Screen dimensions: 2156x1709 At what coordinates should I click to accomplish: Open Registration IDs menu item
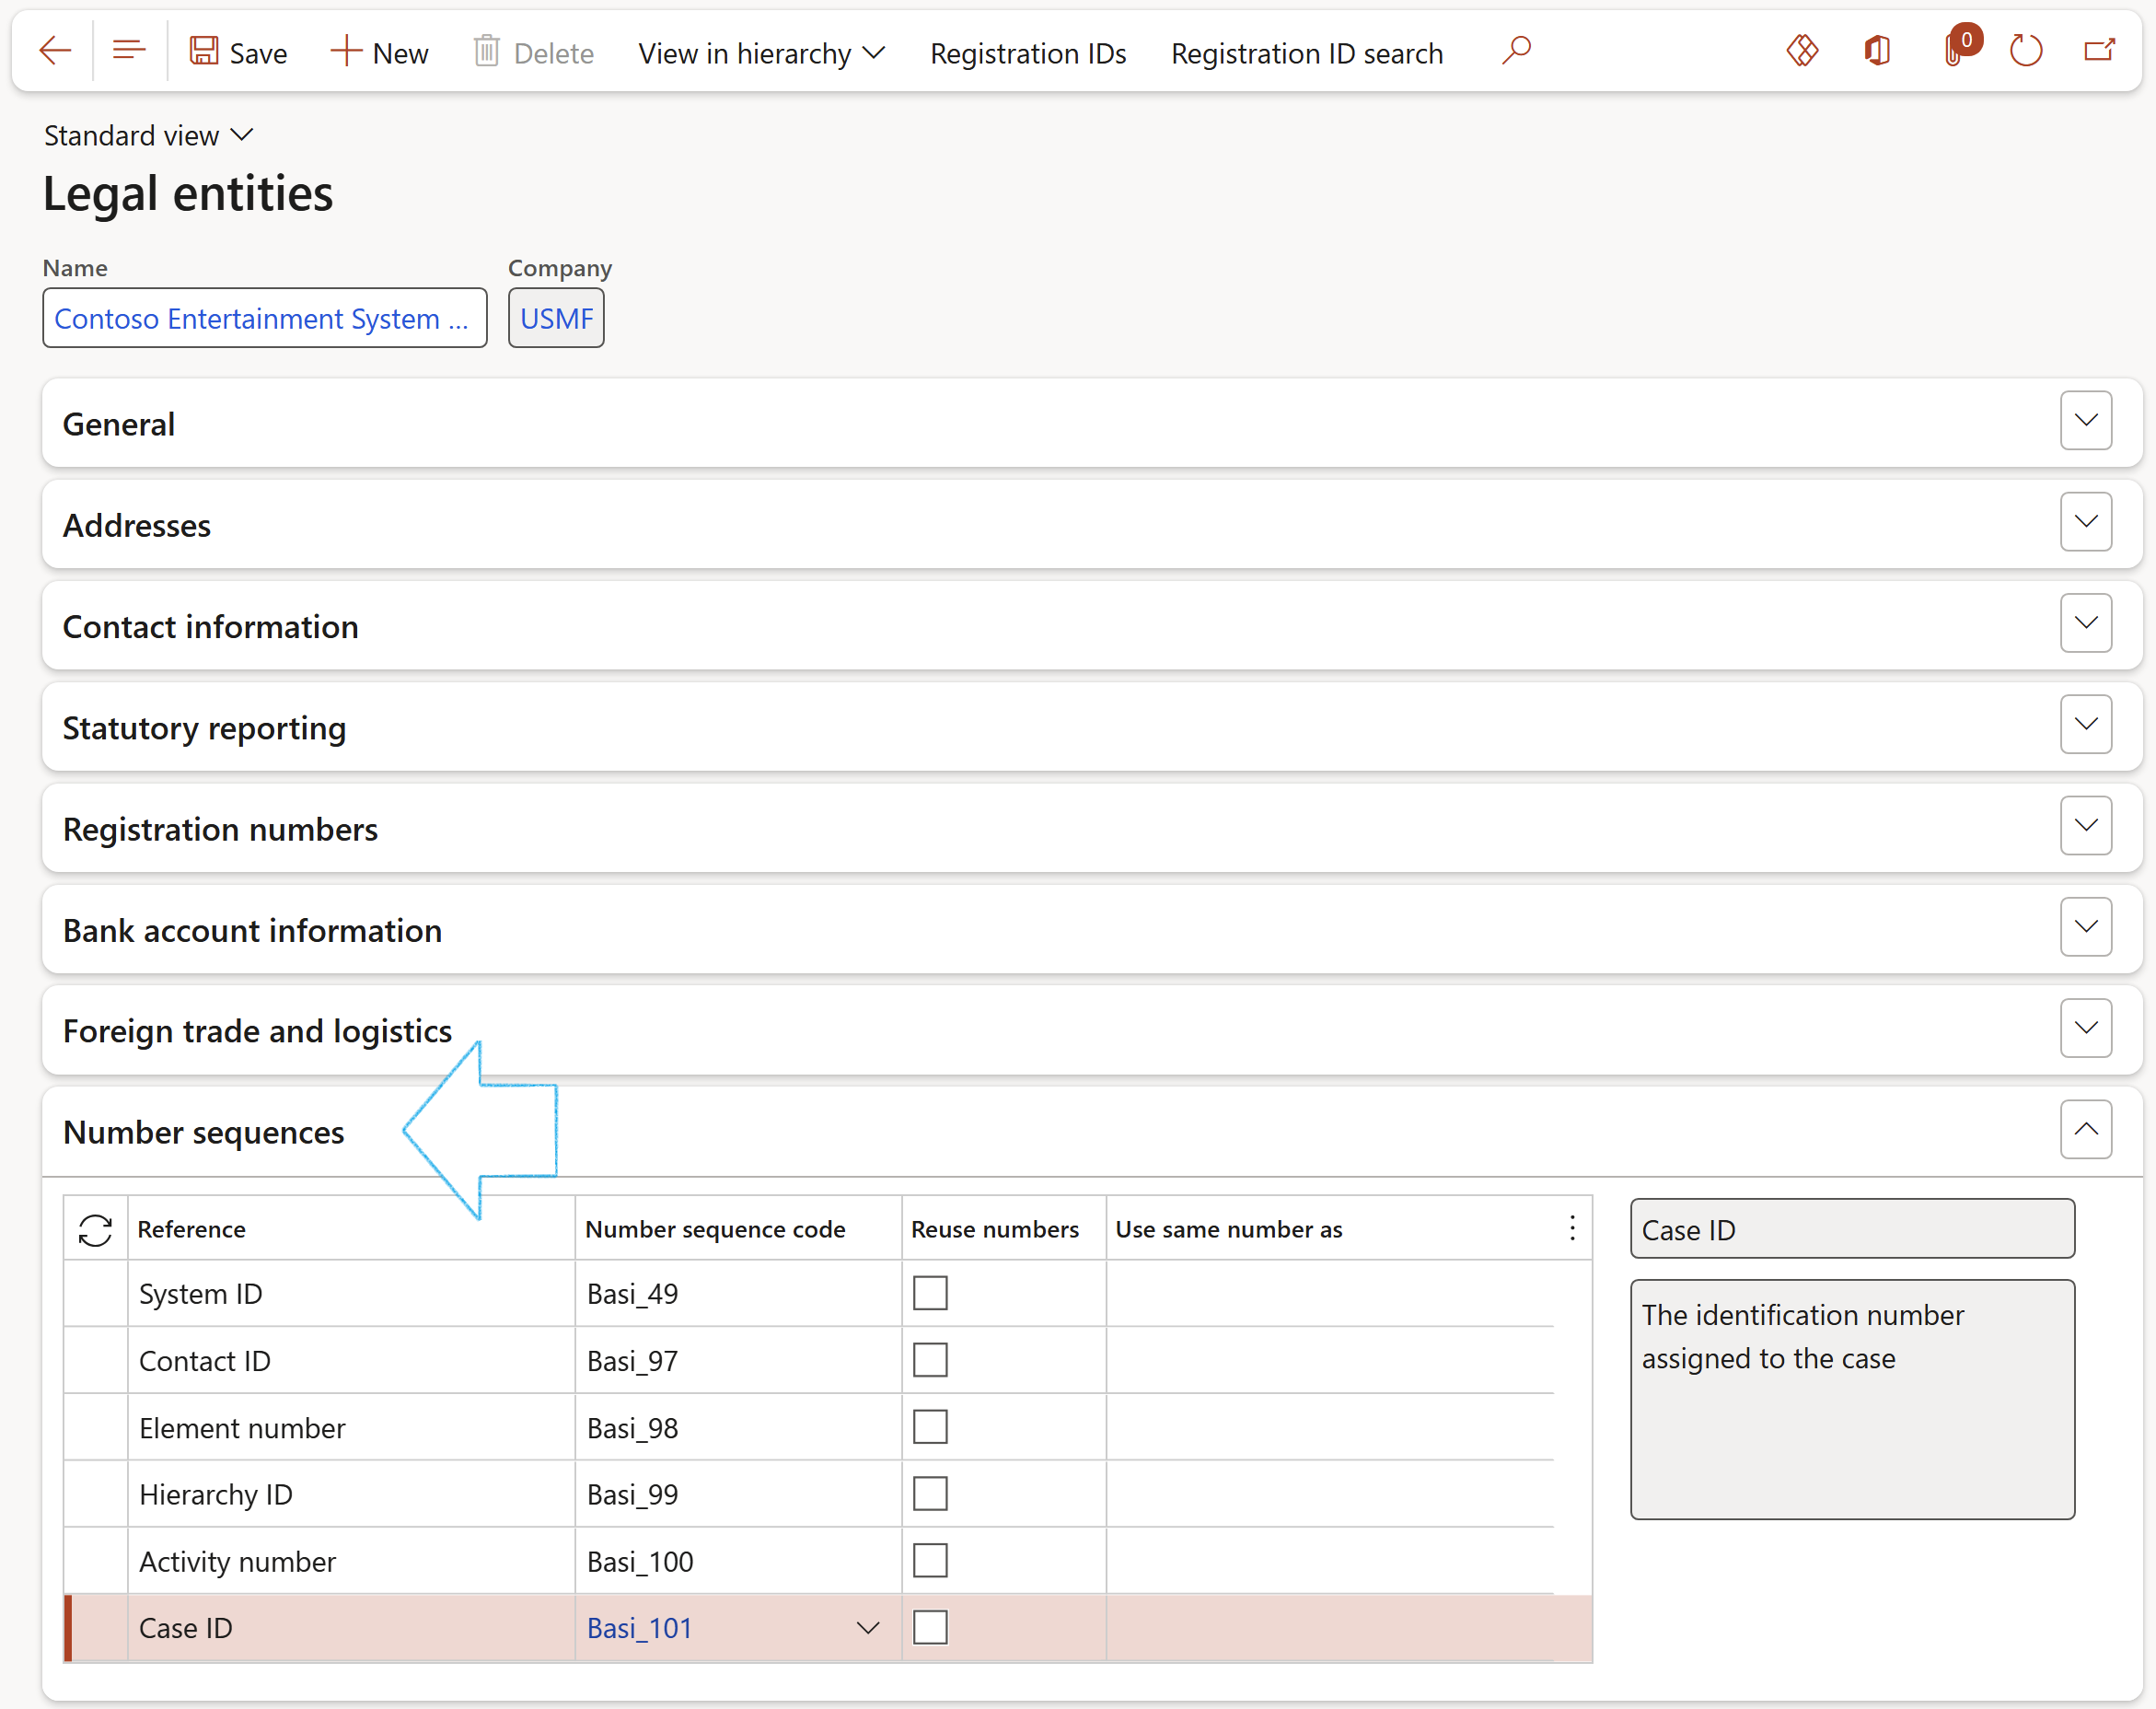point(1027,53)
